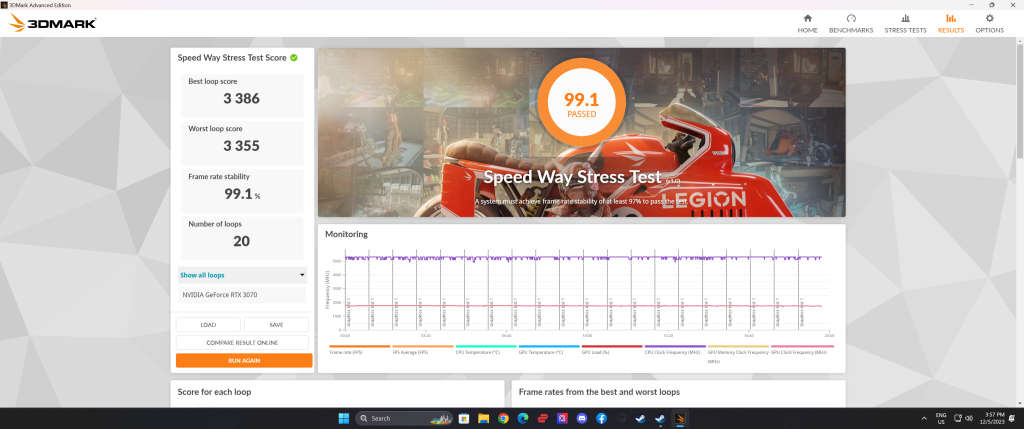1024x429 pixels.
Task: Click the 3DMark icon in the taskbar
Action: click(679, 418)
